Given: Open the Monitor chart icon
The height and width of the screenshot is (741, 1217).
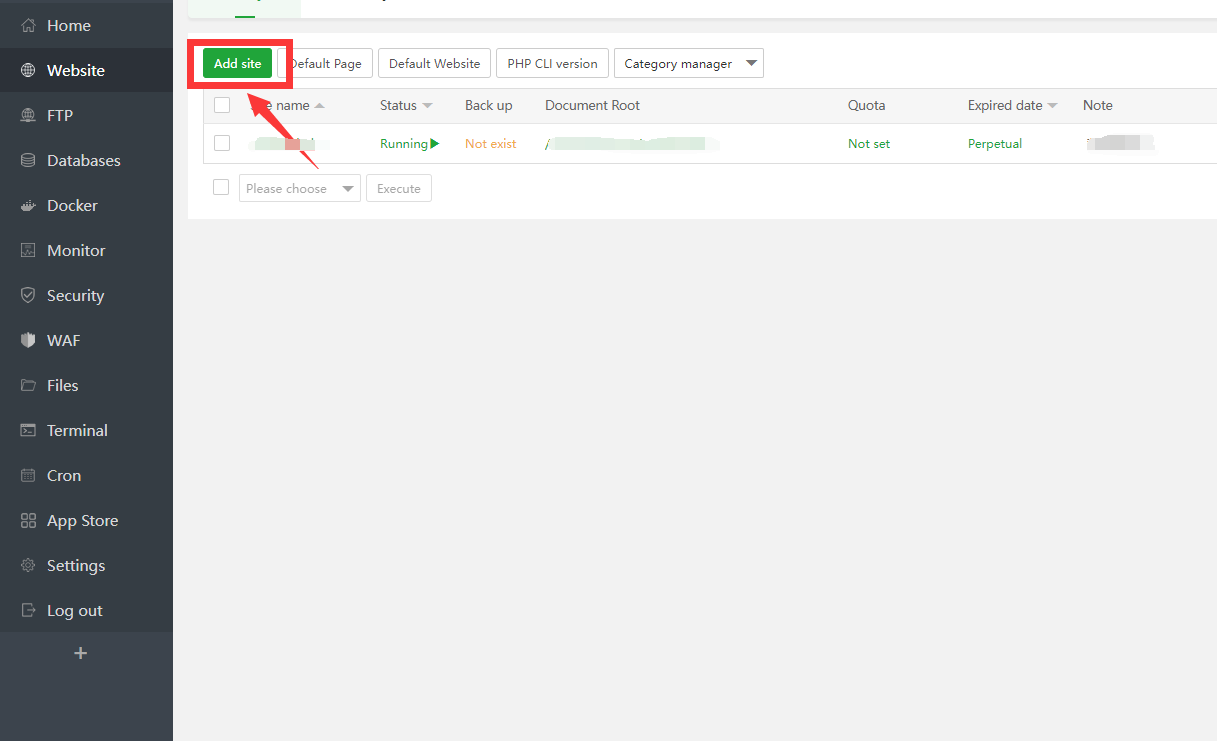Looking at the screenshot, I should (28, 251).
